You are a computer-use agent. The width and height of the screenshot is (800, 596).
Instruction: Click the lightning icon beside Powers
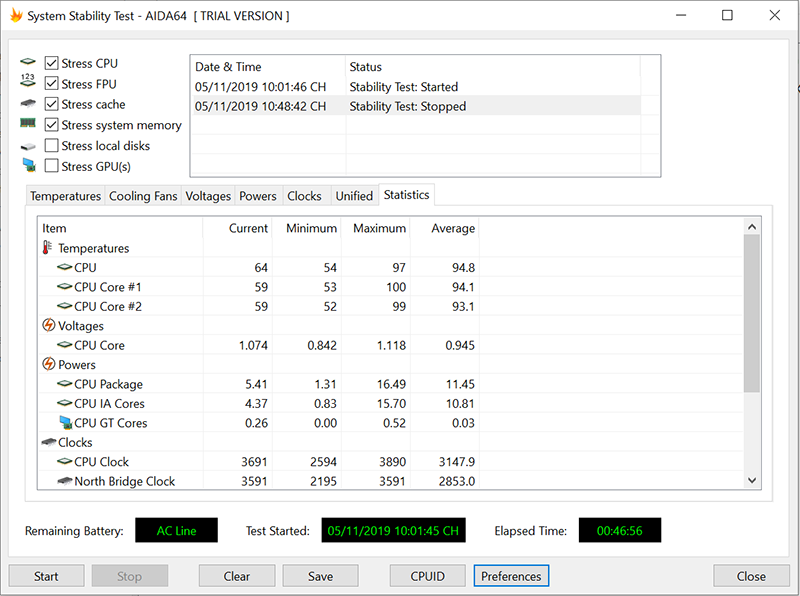(48, 365)
